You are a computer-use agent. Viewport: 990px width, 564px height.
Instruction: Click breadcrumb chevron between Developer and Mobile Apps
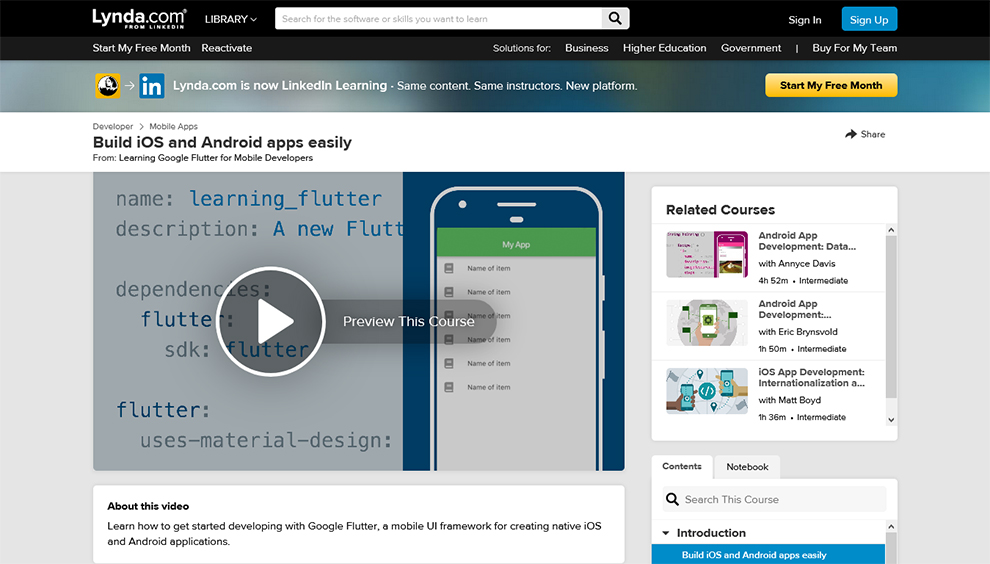click(x=141, y=126)
